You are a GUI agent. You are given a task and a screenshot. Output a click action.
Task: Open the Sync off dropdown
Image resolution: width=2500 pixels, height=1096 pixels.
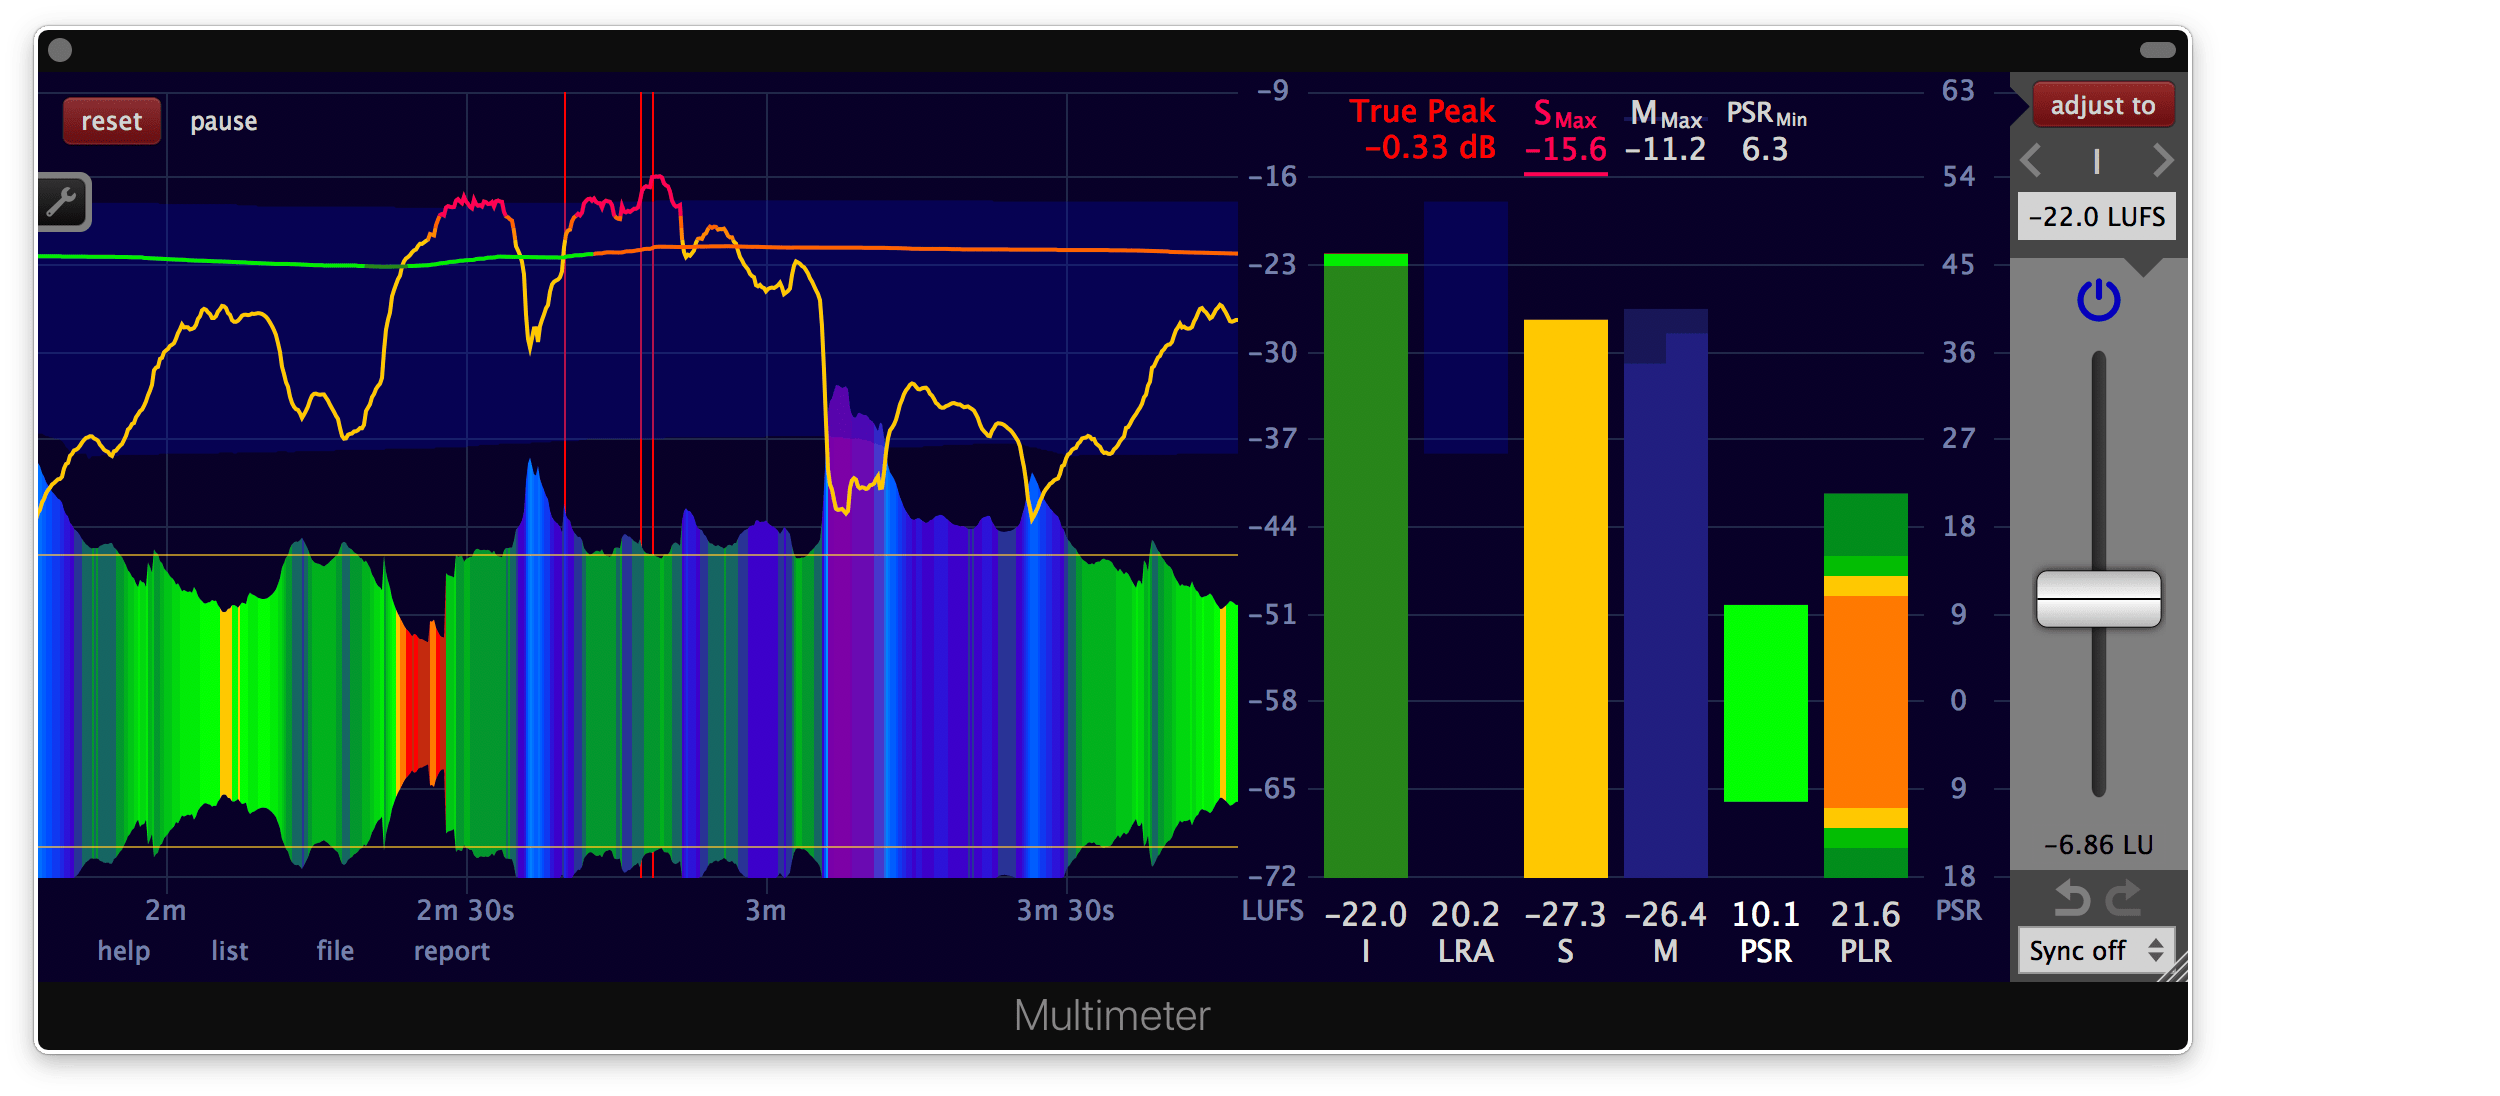pyautogui.click(x=2096, y=950)
